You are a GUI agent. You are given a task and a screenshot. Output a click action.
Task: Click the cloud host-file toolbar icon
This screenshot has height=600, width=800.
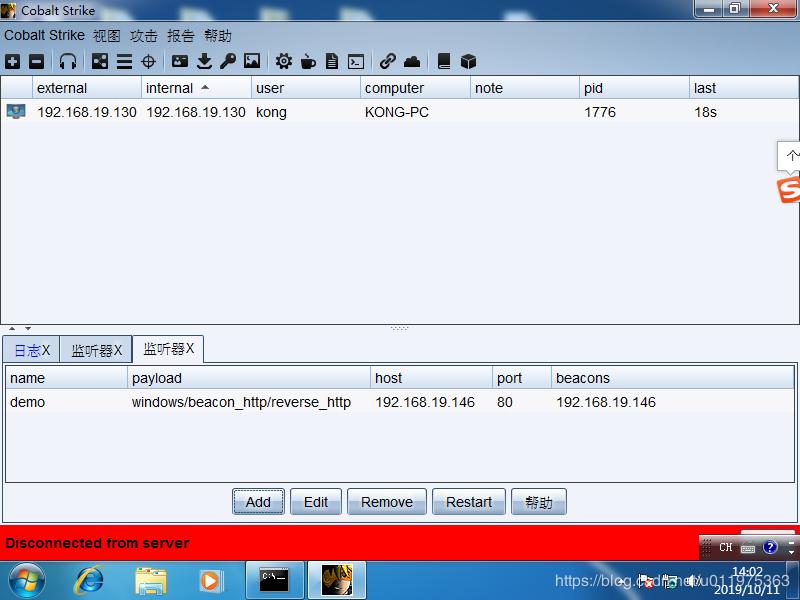click(412, 61)
